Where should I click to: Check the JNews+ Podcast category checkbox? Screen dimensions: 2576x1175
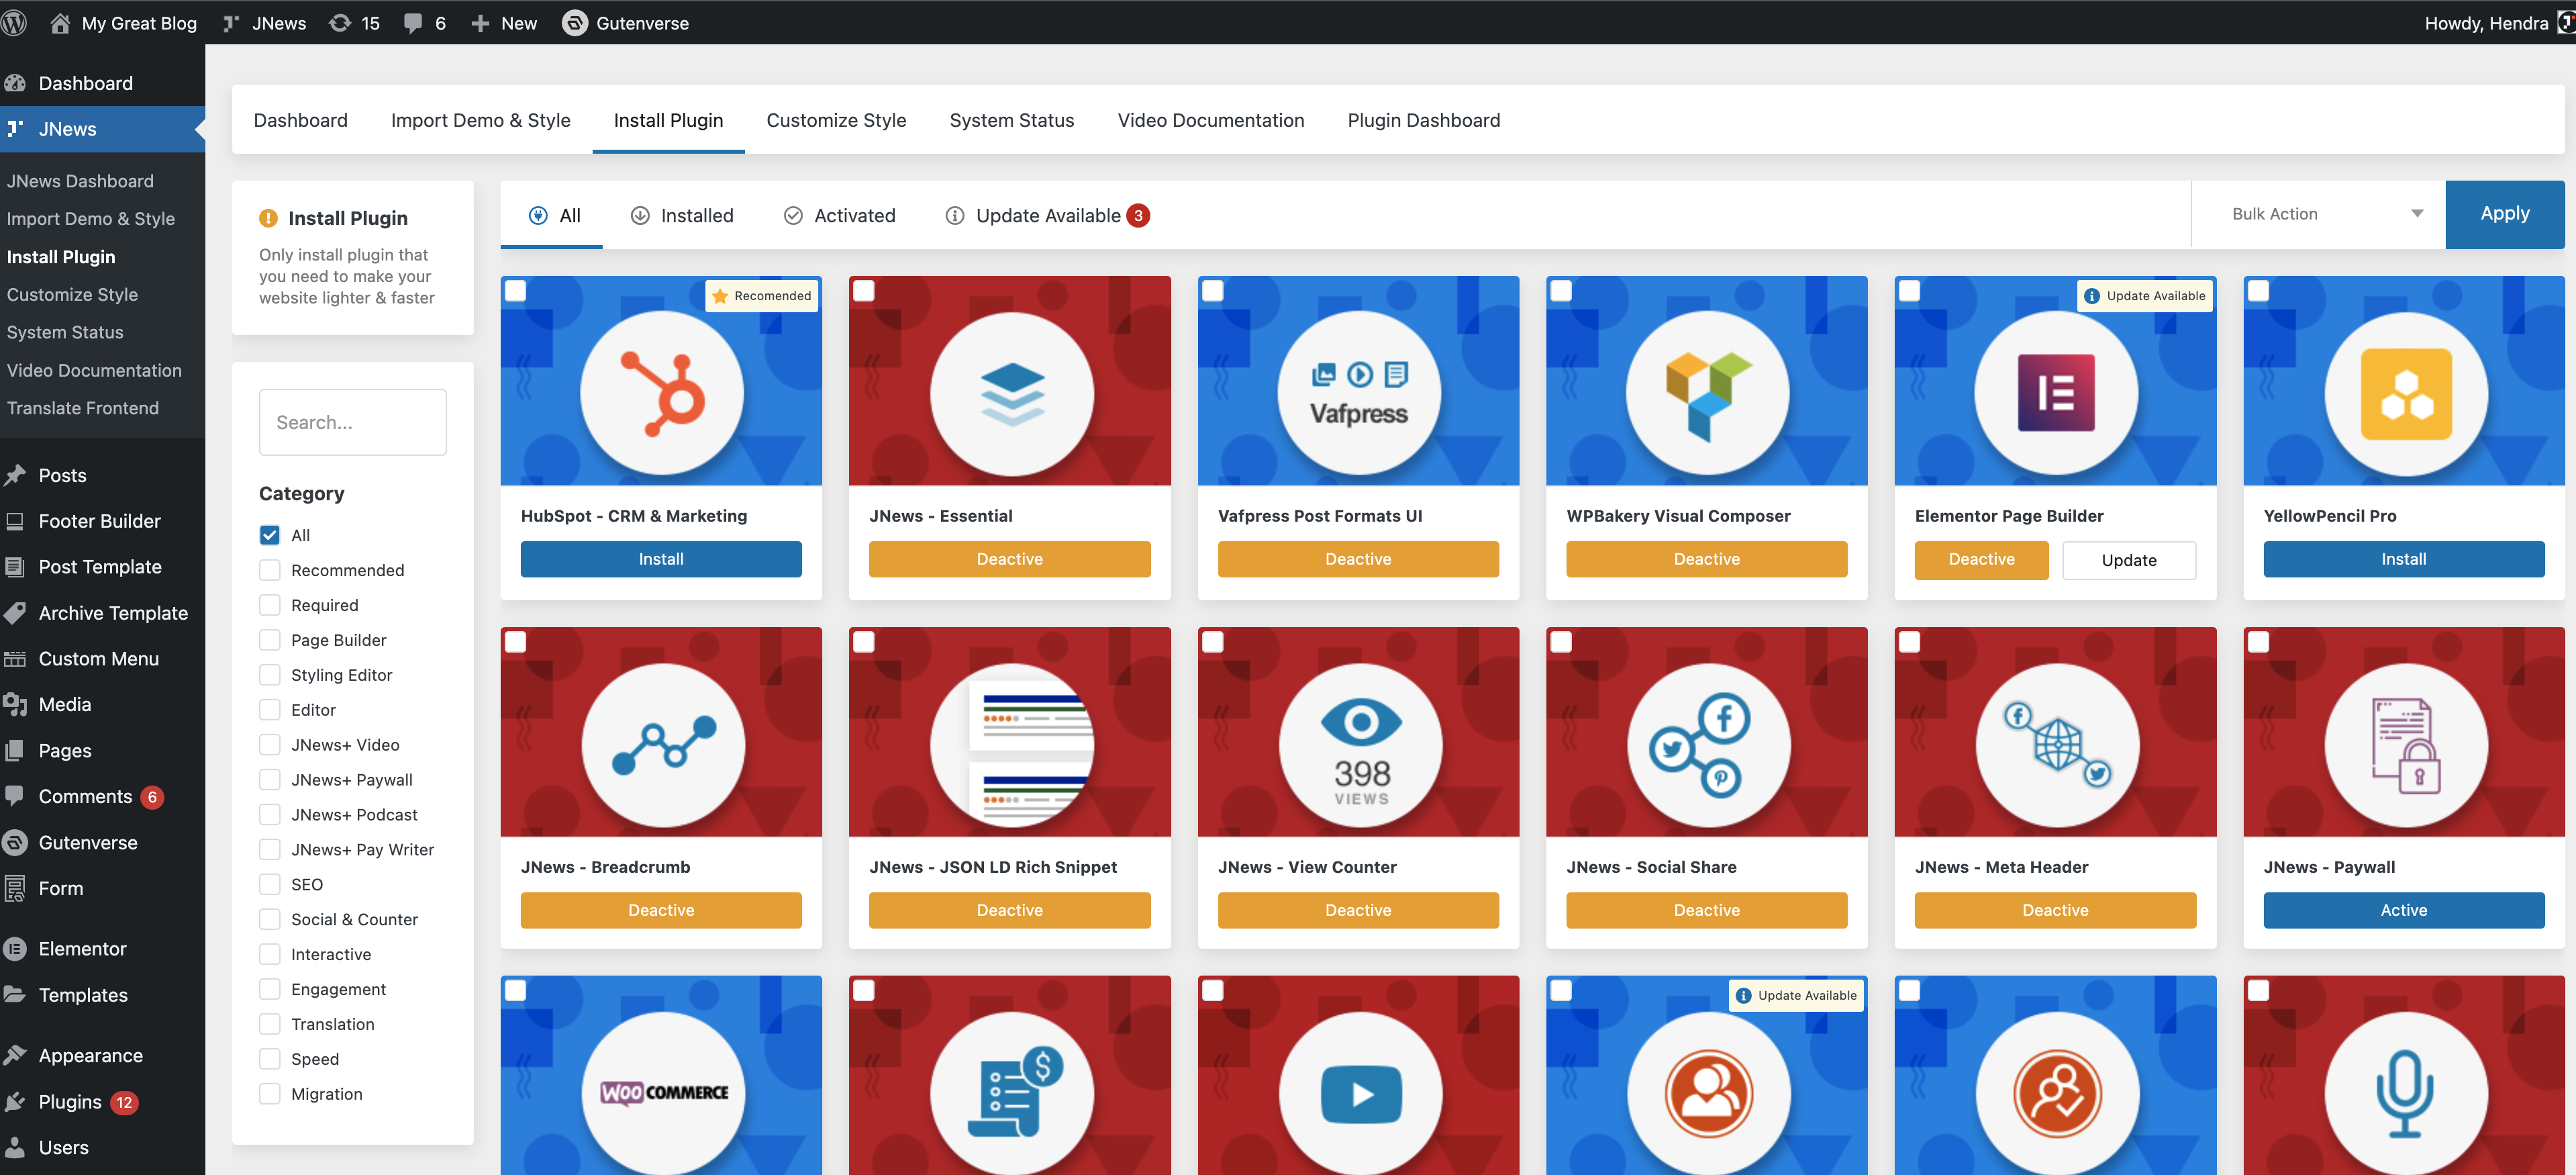pos(269,814)
